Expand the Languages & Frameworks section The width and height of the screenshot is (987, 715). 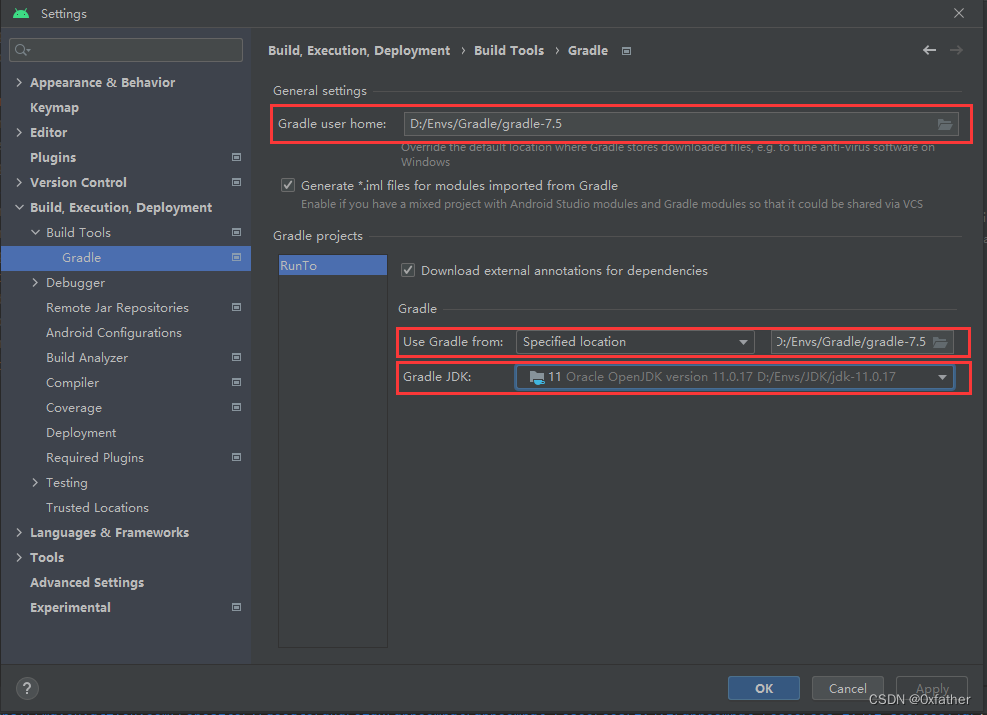click(x=19, y=532)
